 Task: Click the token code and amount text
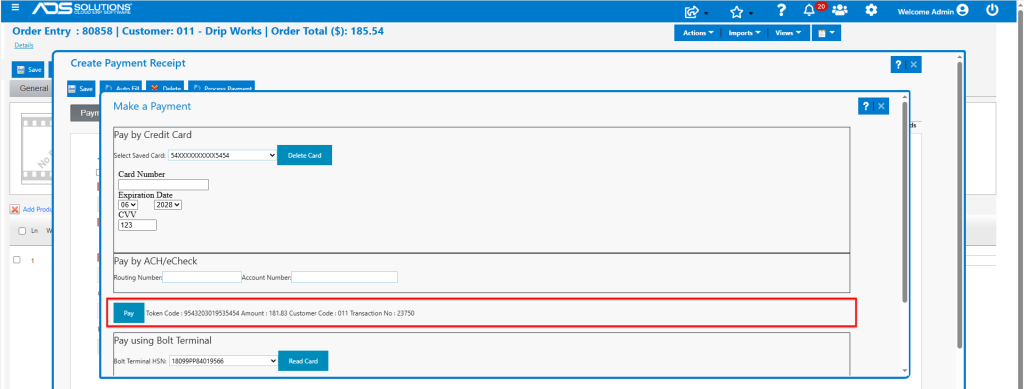click(x=280, y=313)
